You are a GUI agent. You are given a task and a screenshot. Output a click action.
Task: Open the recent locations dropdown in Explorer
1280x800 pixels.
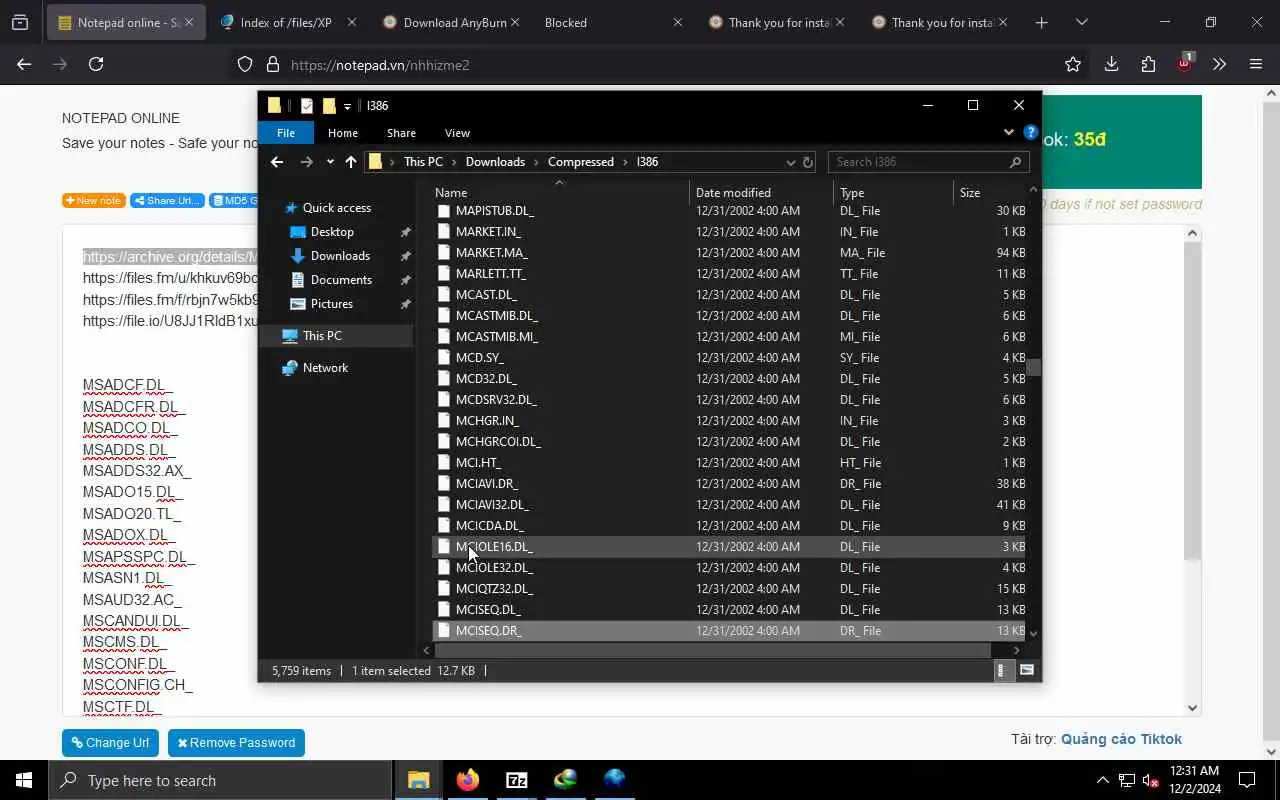tap(330, 162)
